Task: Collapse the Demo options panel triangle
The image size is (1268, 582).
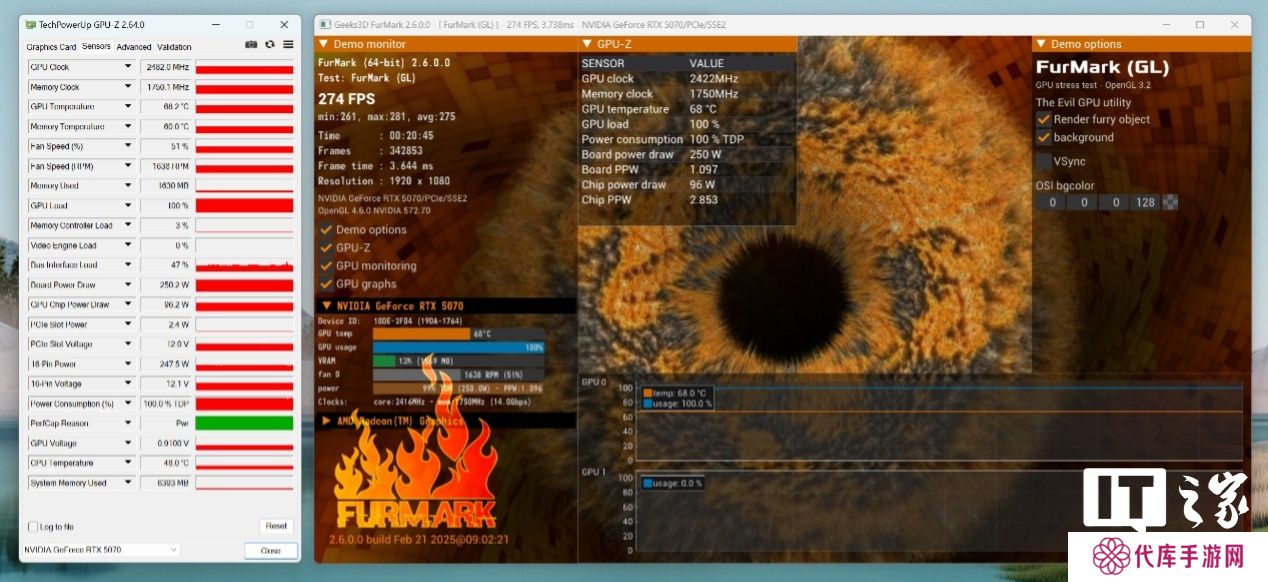Action: point(1041,44)
